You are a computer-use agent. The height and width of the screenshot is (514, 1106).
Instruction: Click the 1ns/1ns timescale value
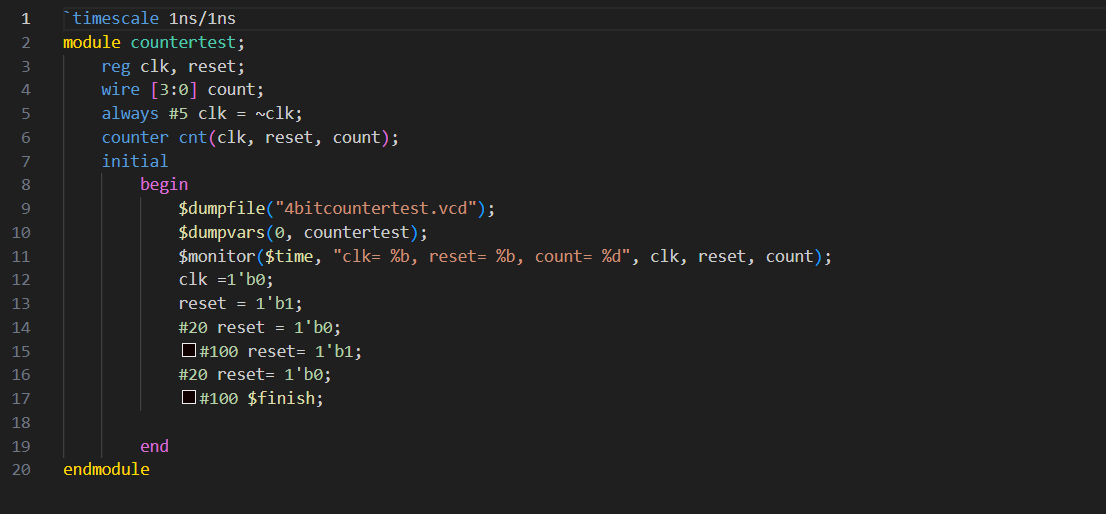(202, 18)
